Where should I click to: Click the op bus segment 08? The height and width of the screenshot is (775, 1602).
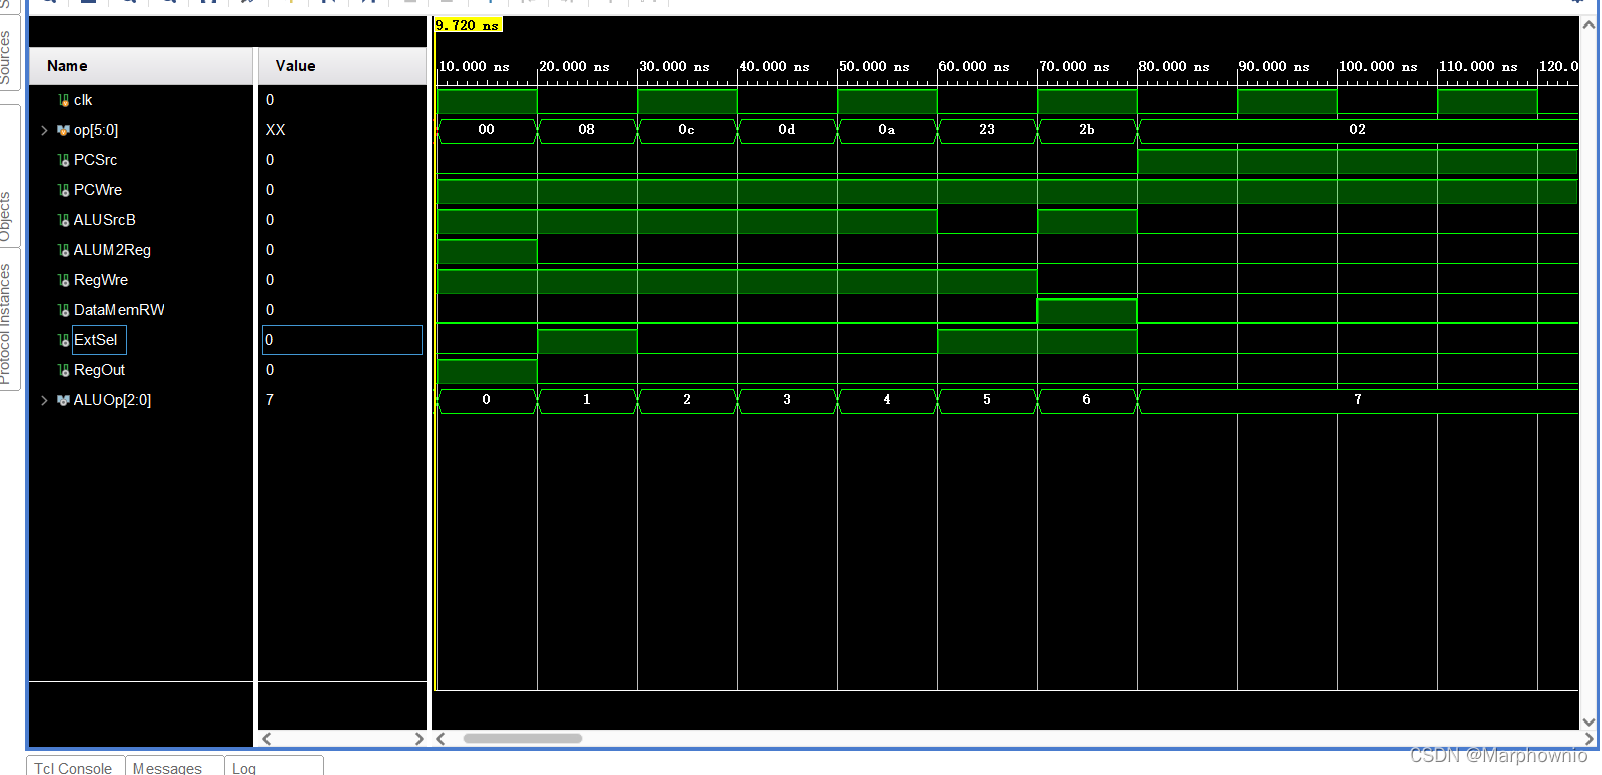click(x=587, y=130)
